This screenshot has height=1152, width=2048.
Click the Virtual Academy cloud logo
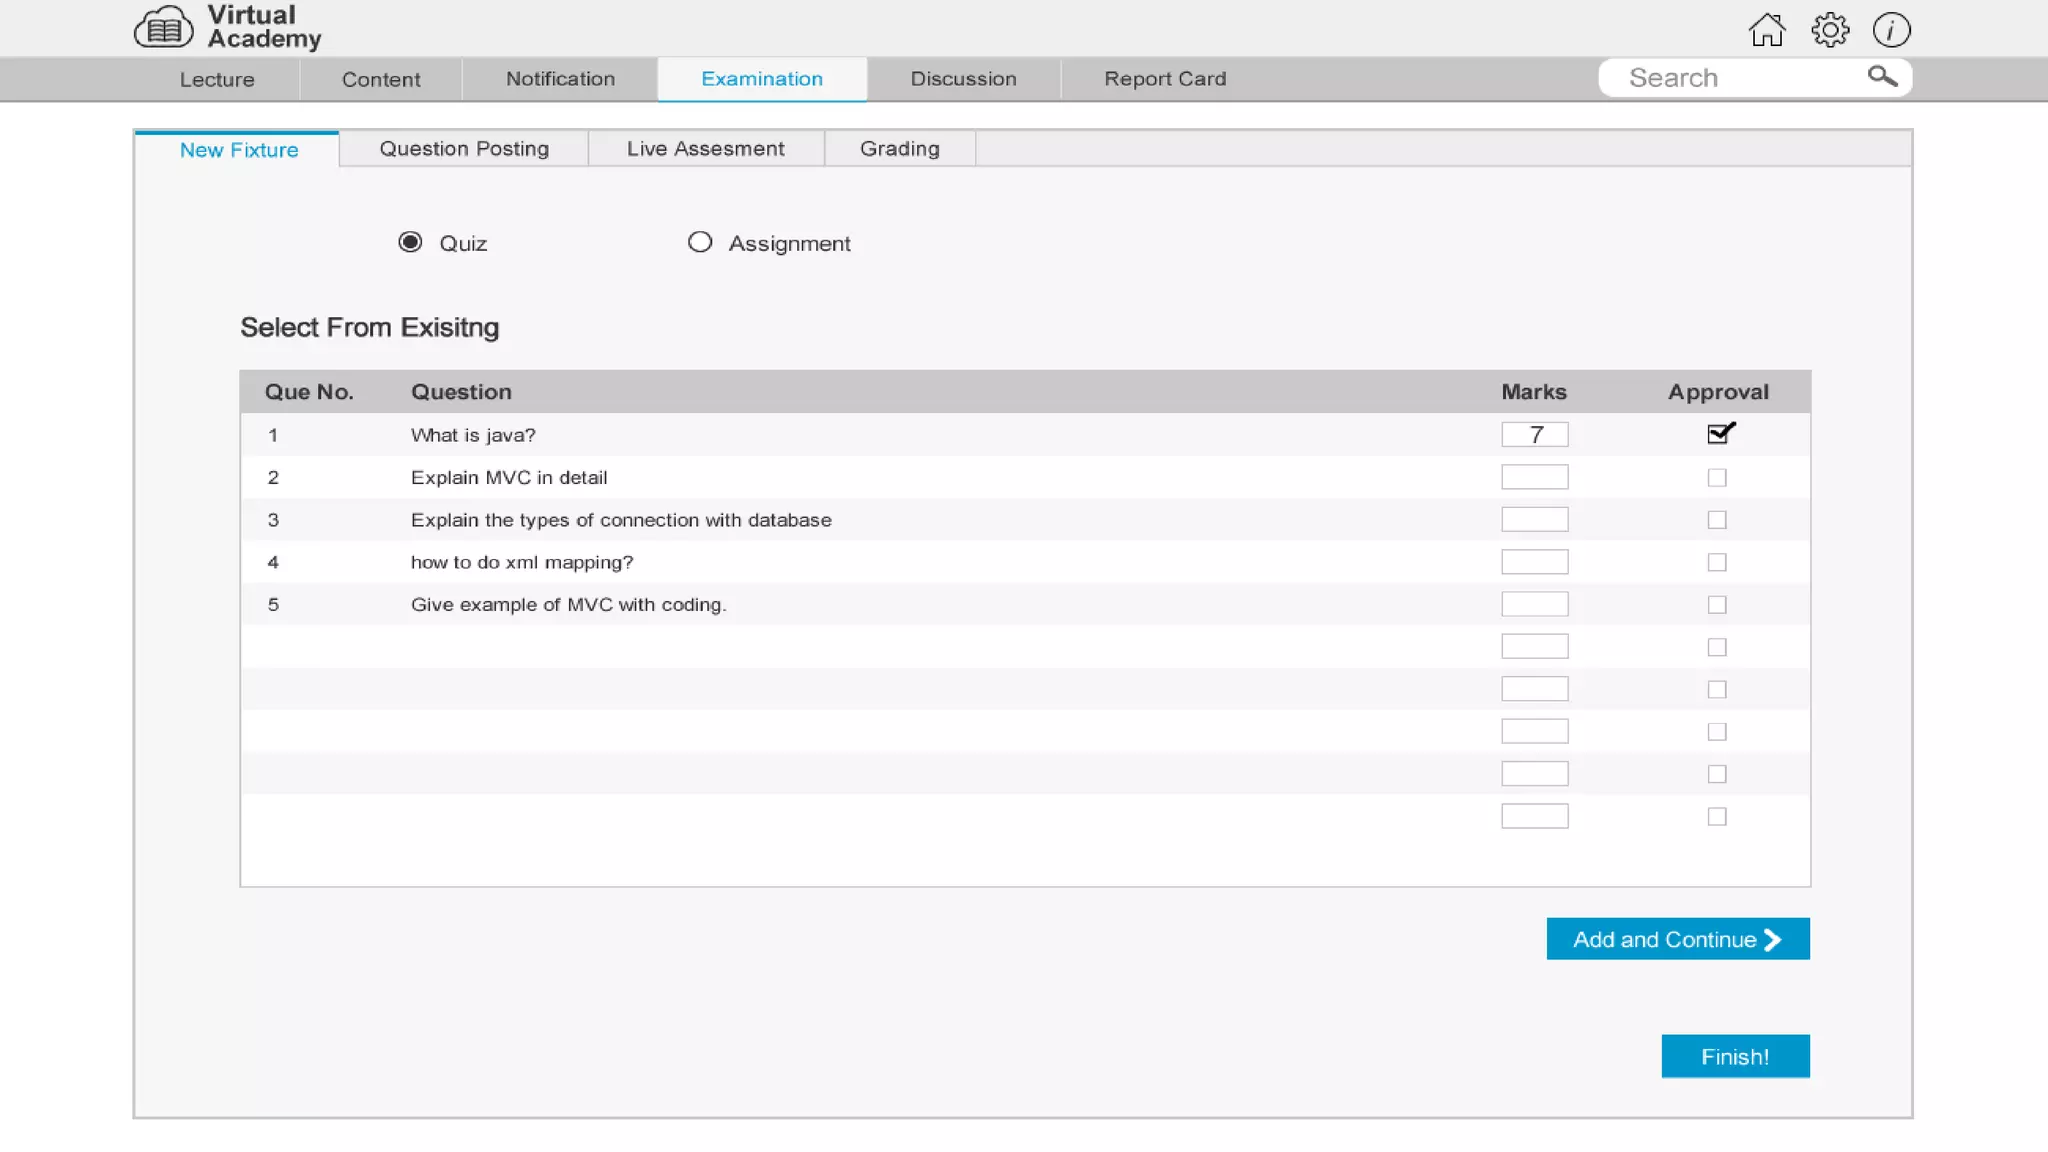[163, 28]
